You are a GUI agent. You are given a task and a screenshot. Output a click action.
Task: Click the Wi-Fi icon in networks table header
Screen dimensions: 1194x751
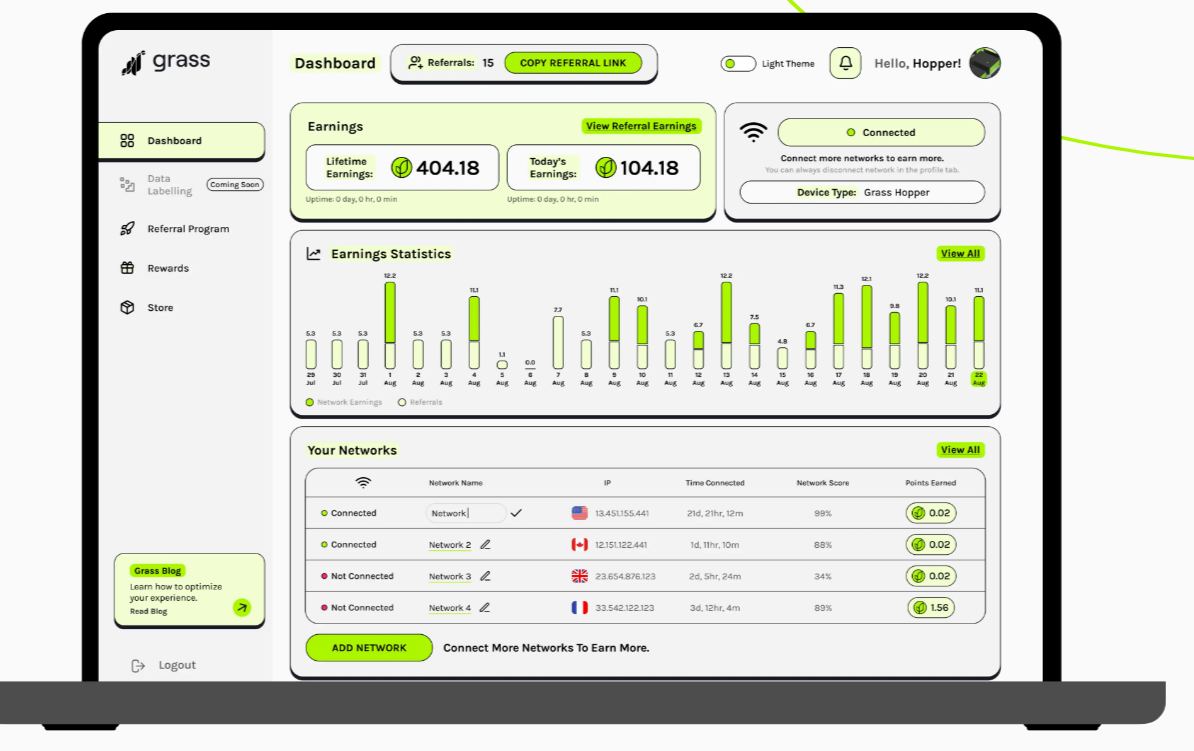click(363, 483)
